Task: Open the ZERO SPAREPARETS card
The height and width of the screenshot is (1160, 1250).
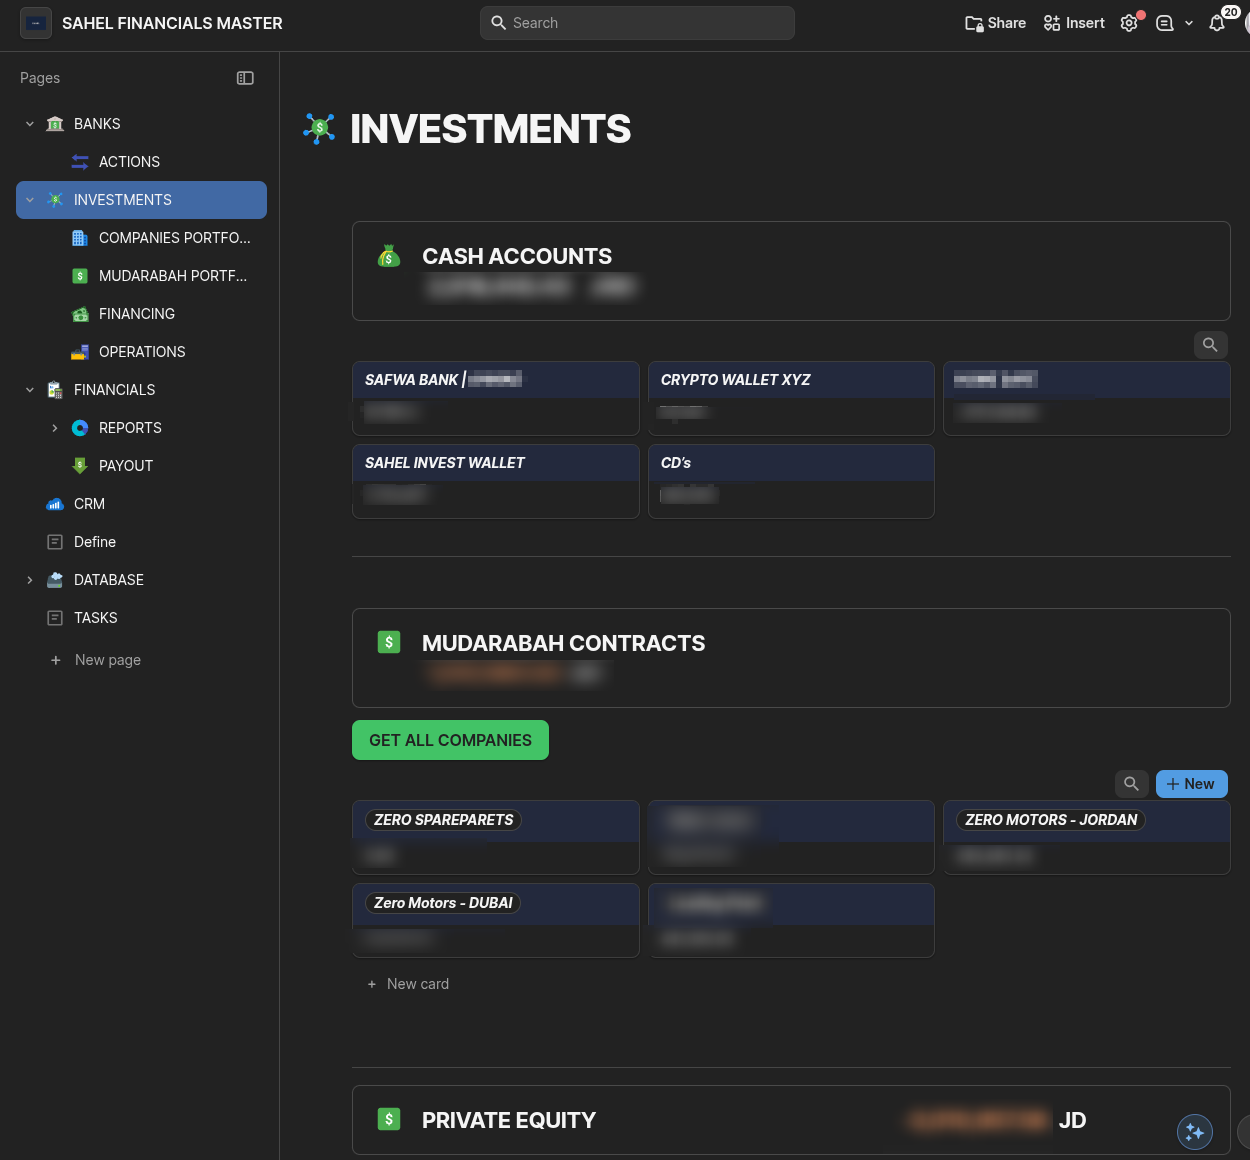Action: click(495, 837)
